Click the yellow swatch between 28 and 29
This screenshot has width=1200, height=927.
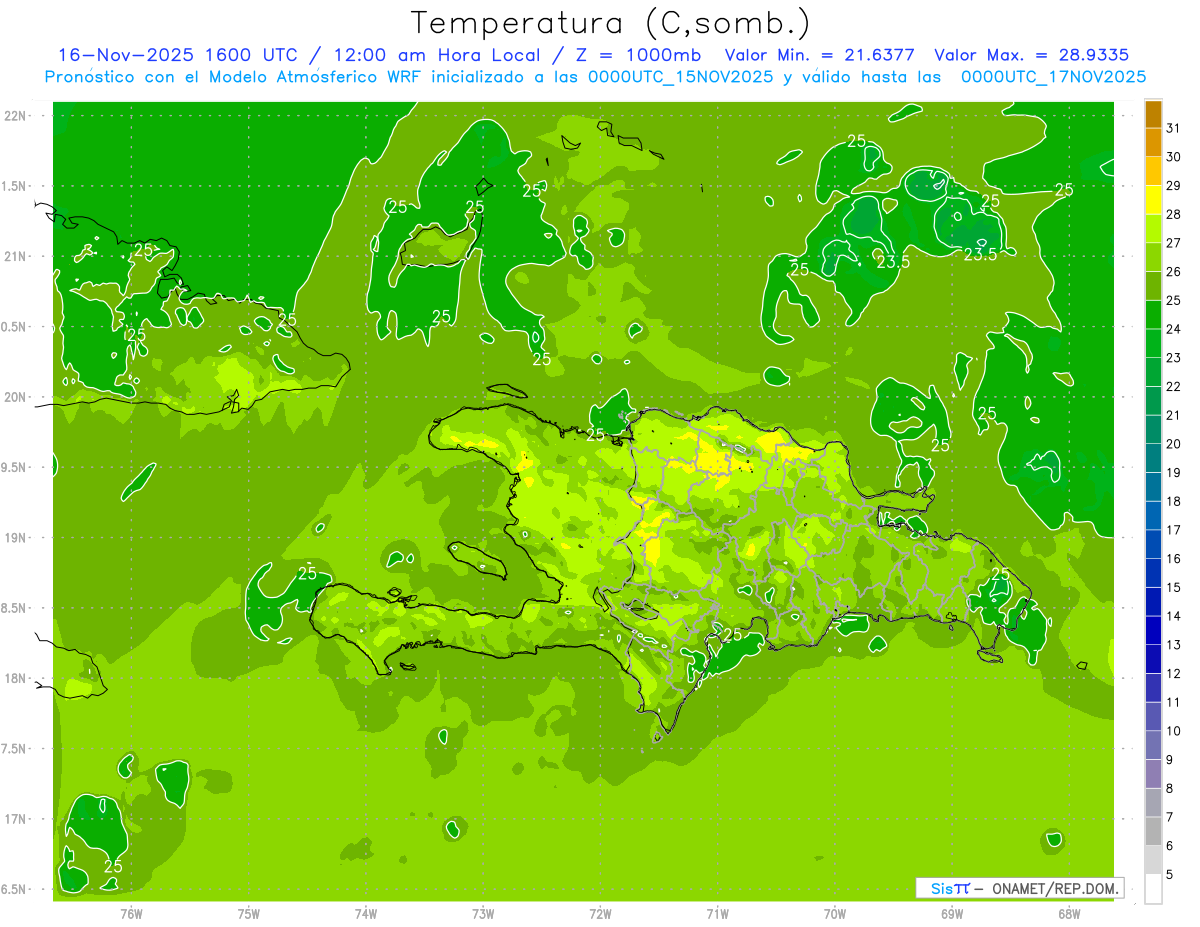point(1153,200)
